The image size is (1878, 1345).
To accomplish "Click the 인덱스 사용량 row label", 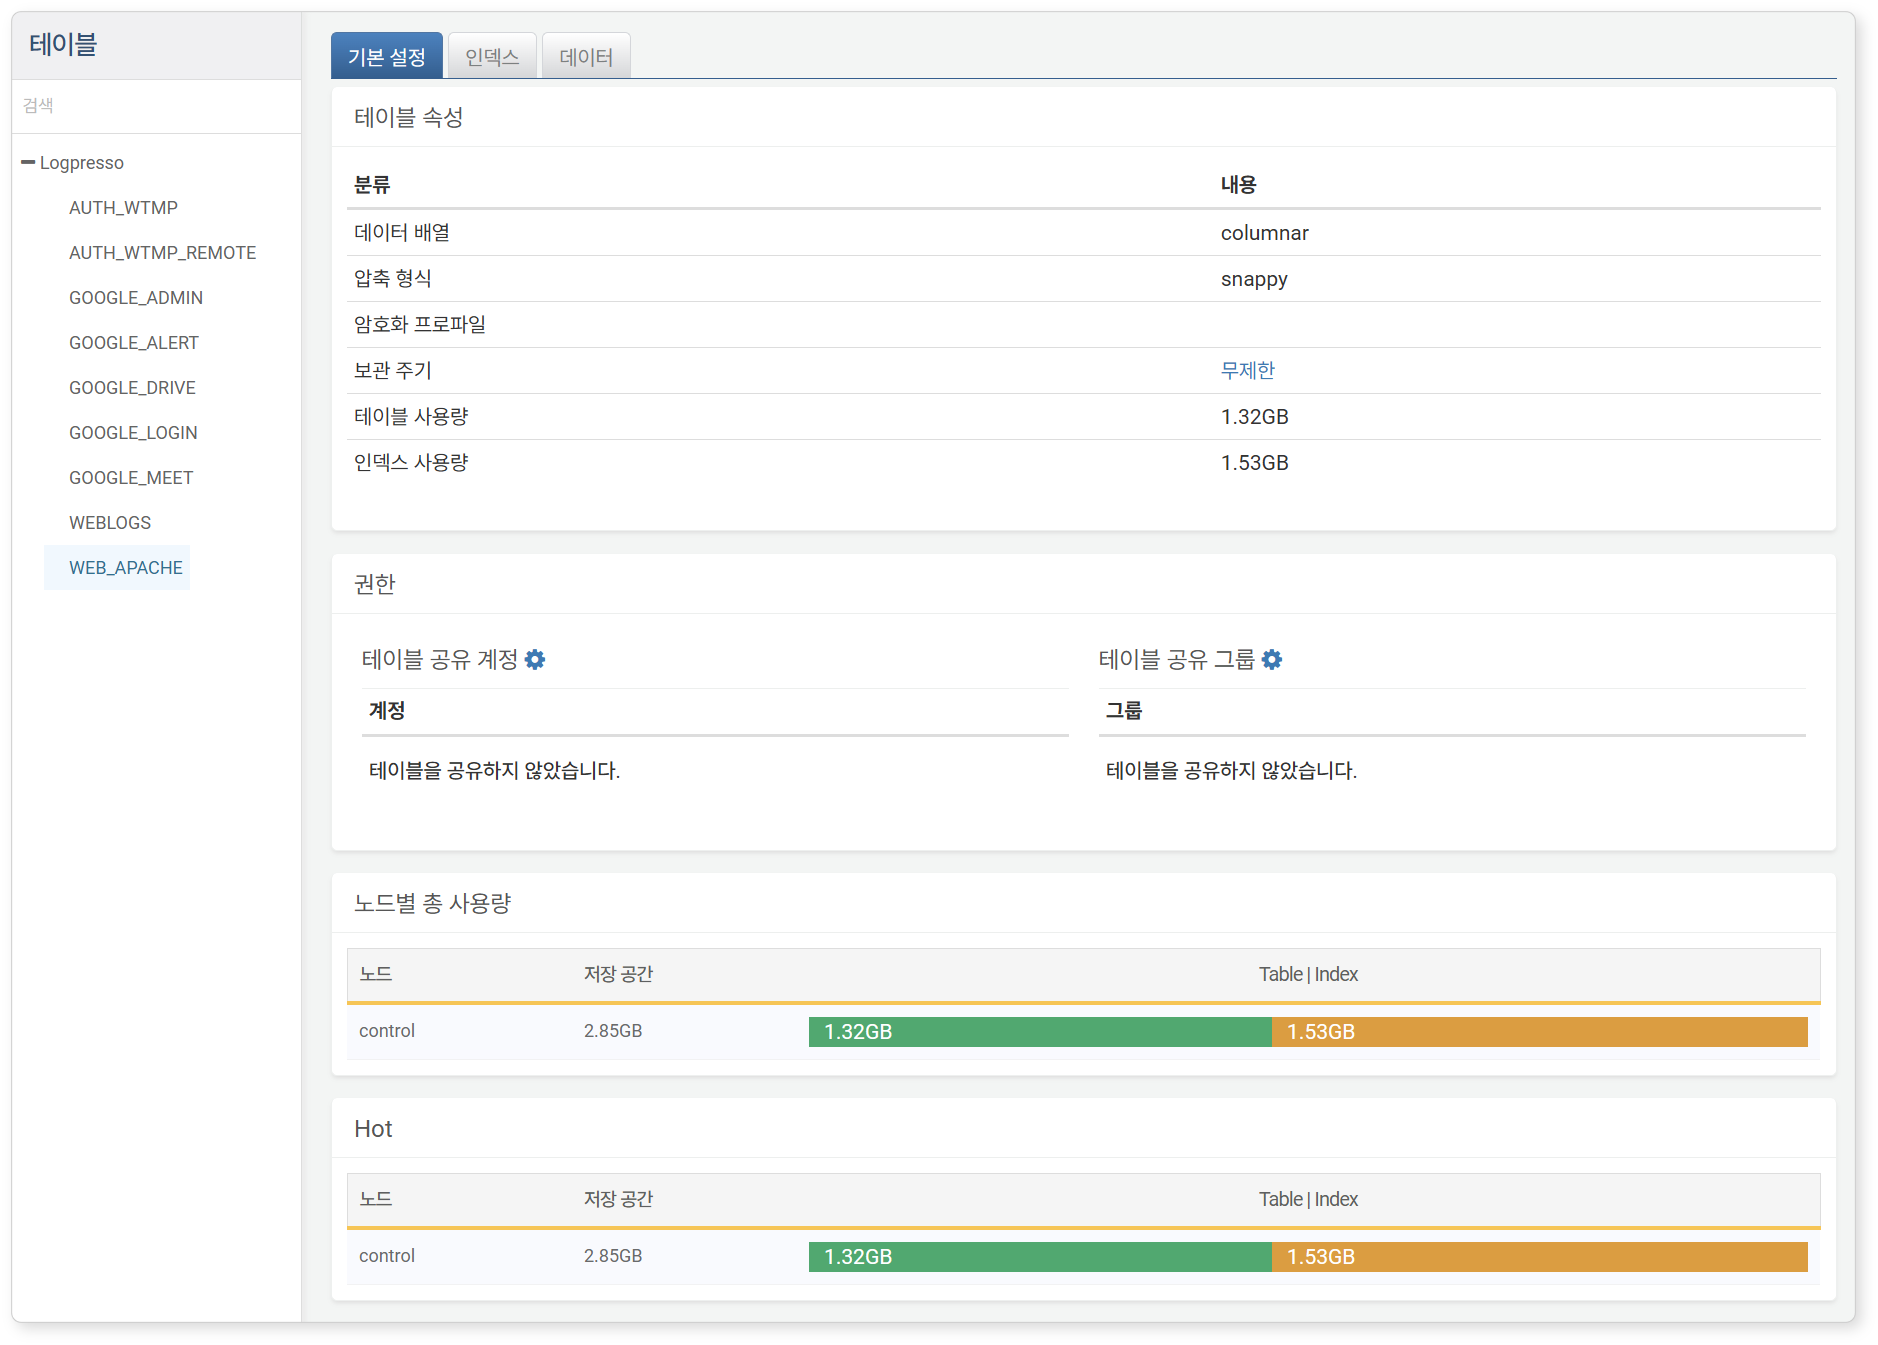I will coord(411,463).
